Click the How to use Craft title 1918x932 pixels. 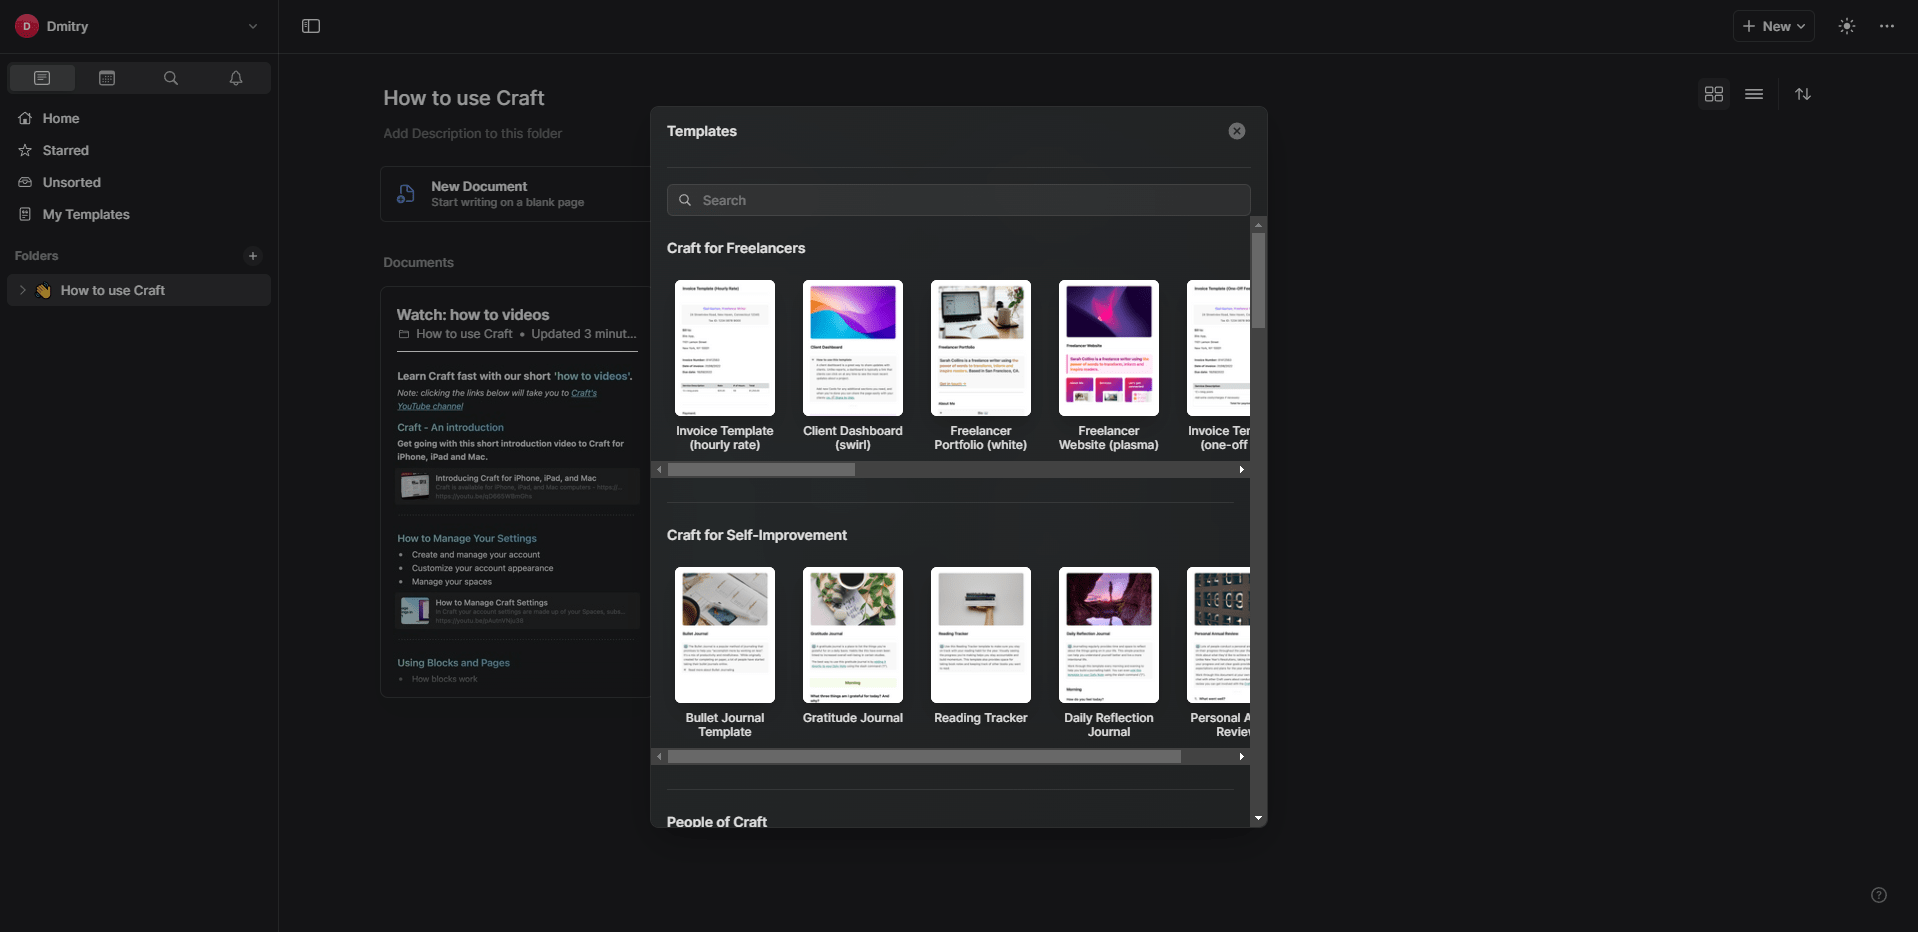pos(464,98)
